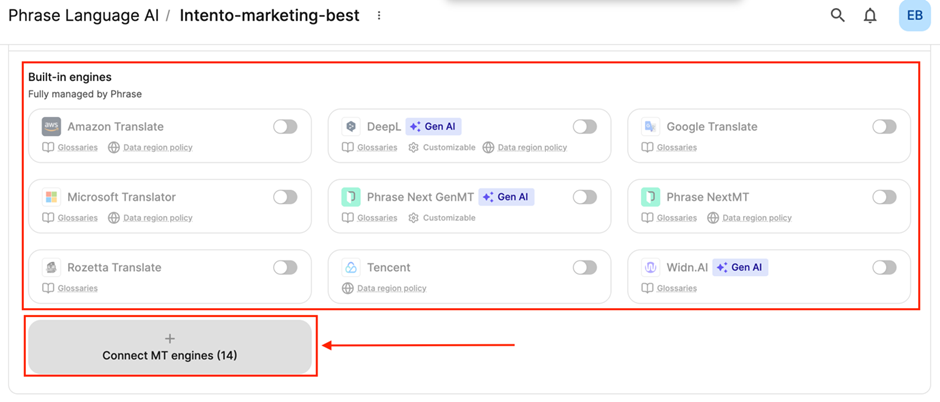This screenshot has height=402, width=940.
Task: Click the Gen AI badge on DeepL
Action: [x=433, y=127]
